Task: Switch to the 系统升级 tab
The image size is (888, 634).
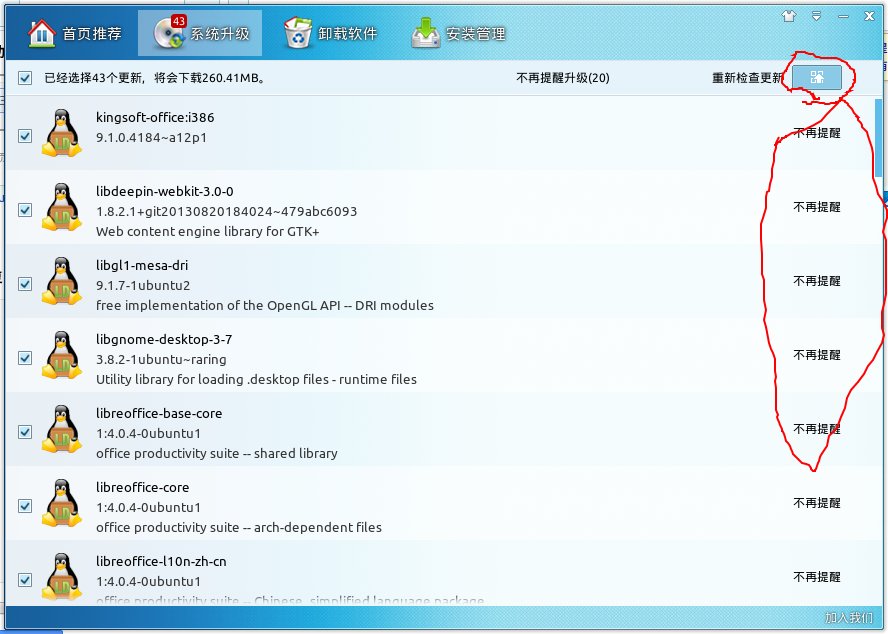Action: click(x=200, y=33)
